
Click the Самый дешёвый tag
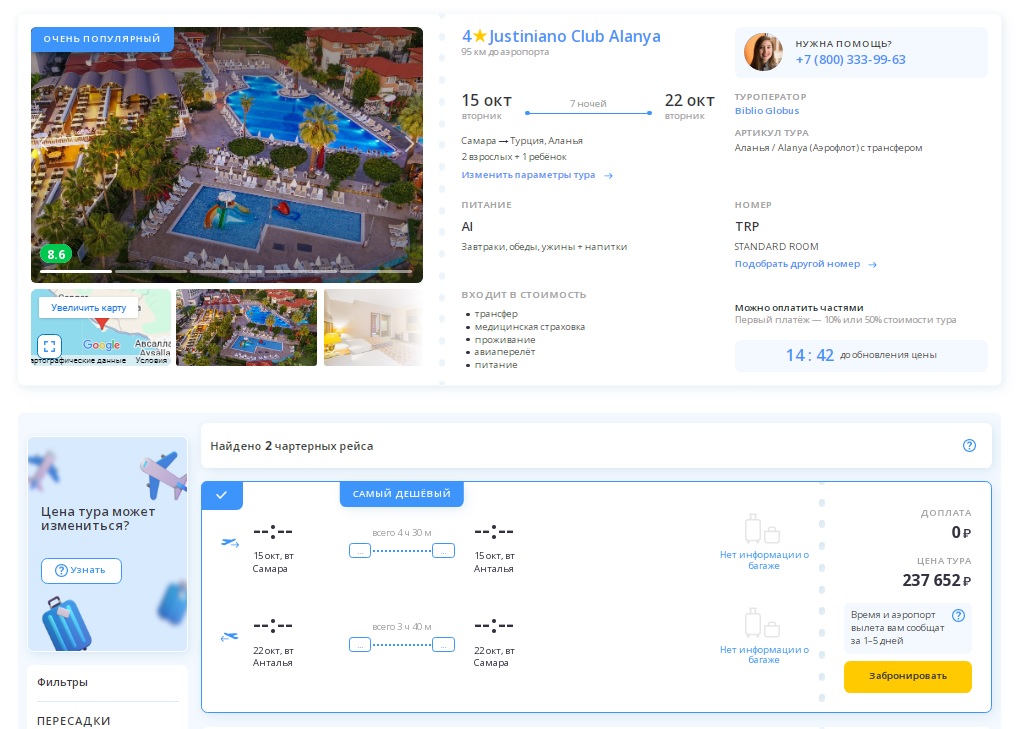point(401,494)
